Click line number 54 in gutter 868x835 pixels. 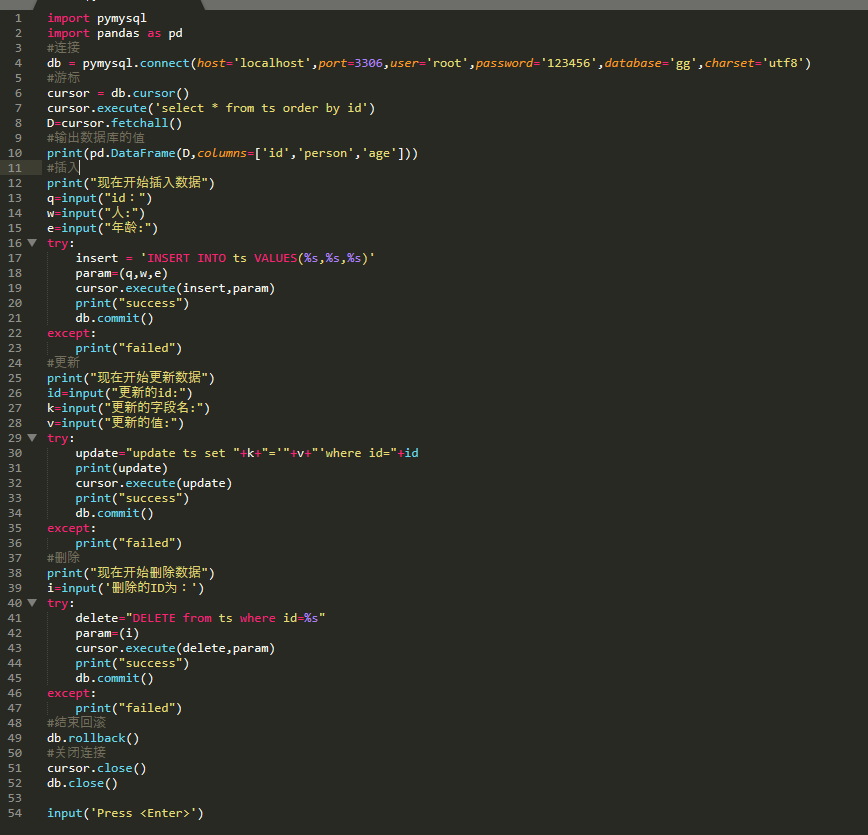pos(15,813)
